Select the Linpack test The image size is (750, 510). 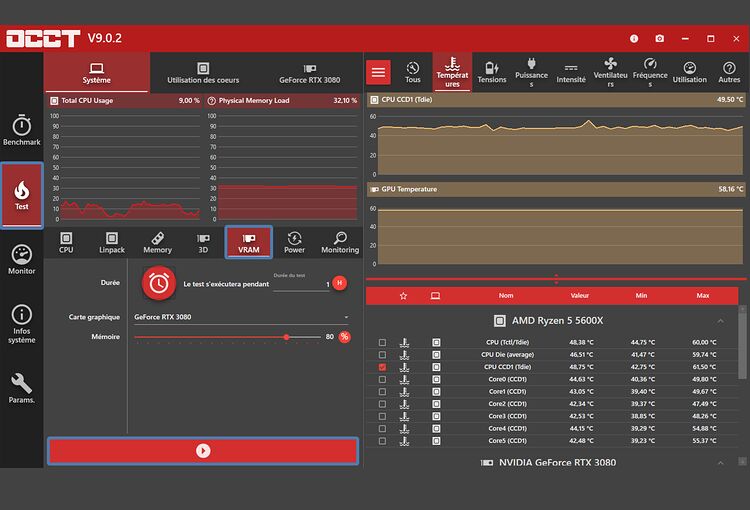click(112, 242)
